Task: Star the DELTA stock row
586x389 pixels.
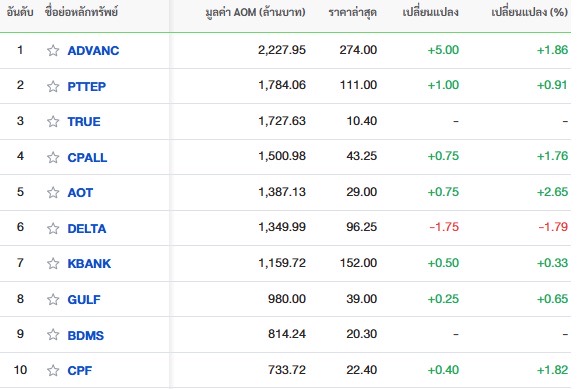Action: (53, 228)
